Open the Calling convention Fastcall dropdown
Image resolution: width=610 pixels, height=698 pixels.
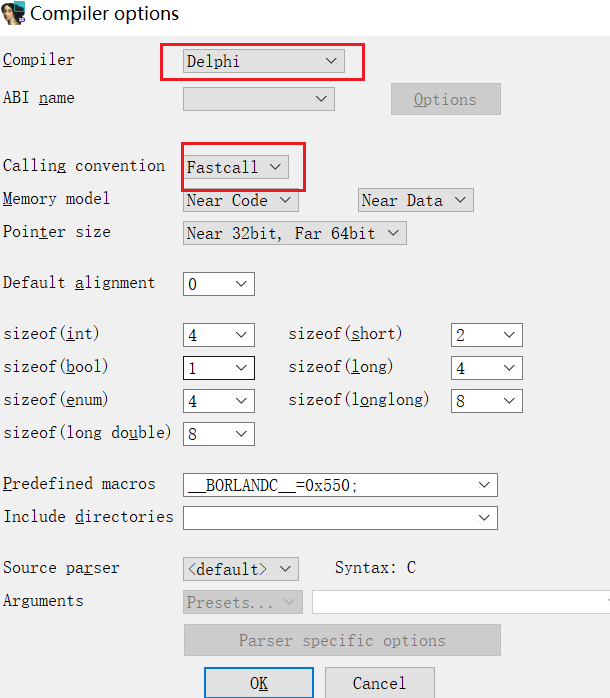(237, 167)
